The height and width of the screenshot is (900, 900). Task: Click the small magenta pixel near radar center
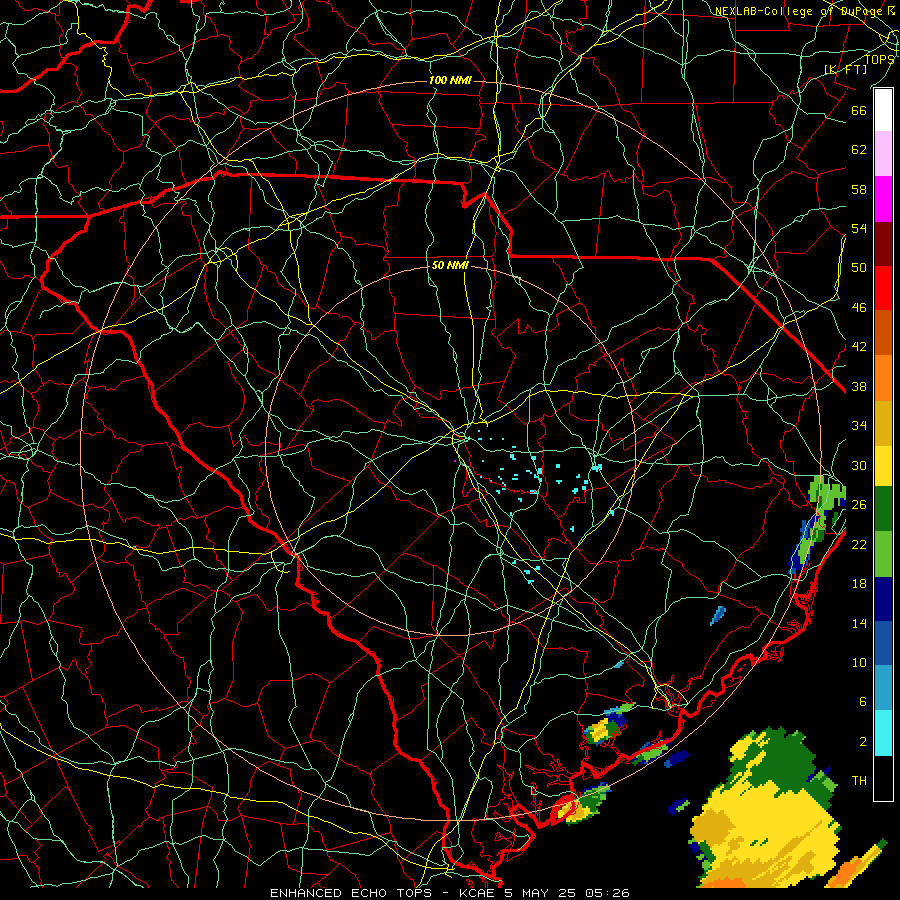455,461
